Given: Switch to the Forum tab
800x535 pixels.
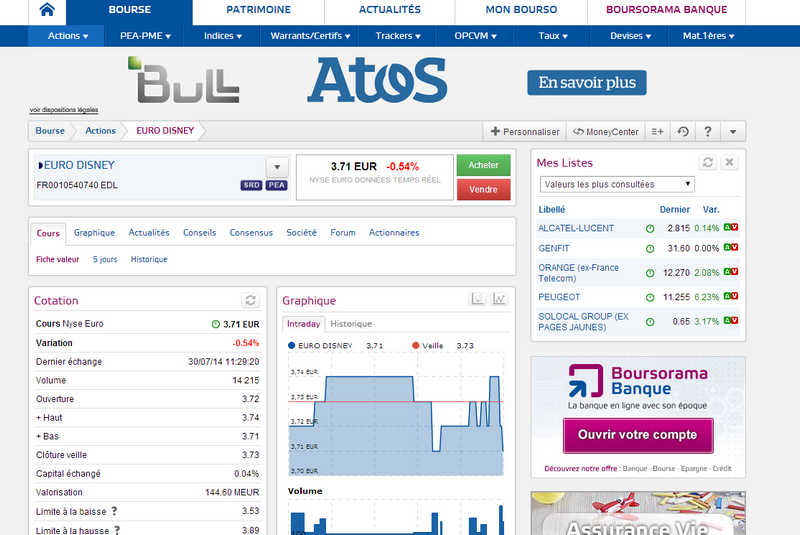Looking at the screenshot, I should click(x=342, y=233).
